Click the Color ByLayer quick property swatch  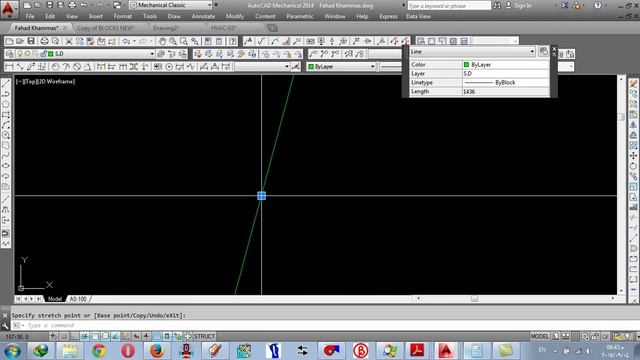tap(467, 64)
